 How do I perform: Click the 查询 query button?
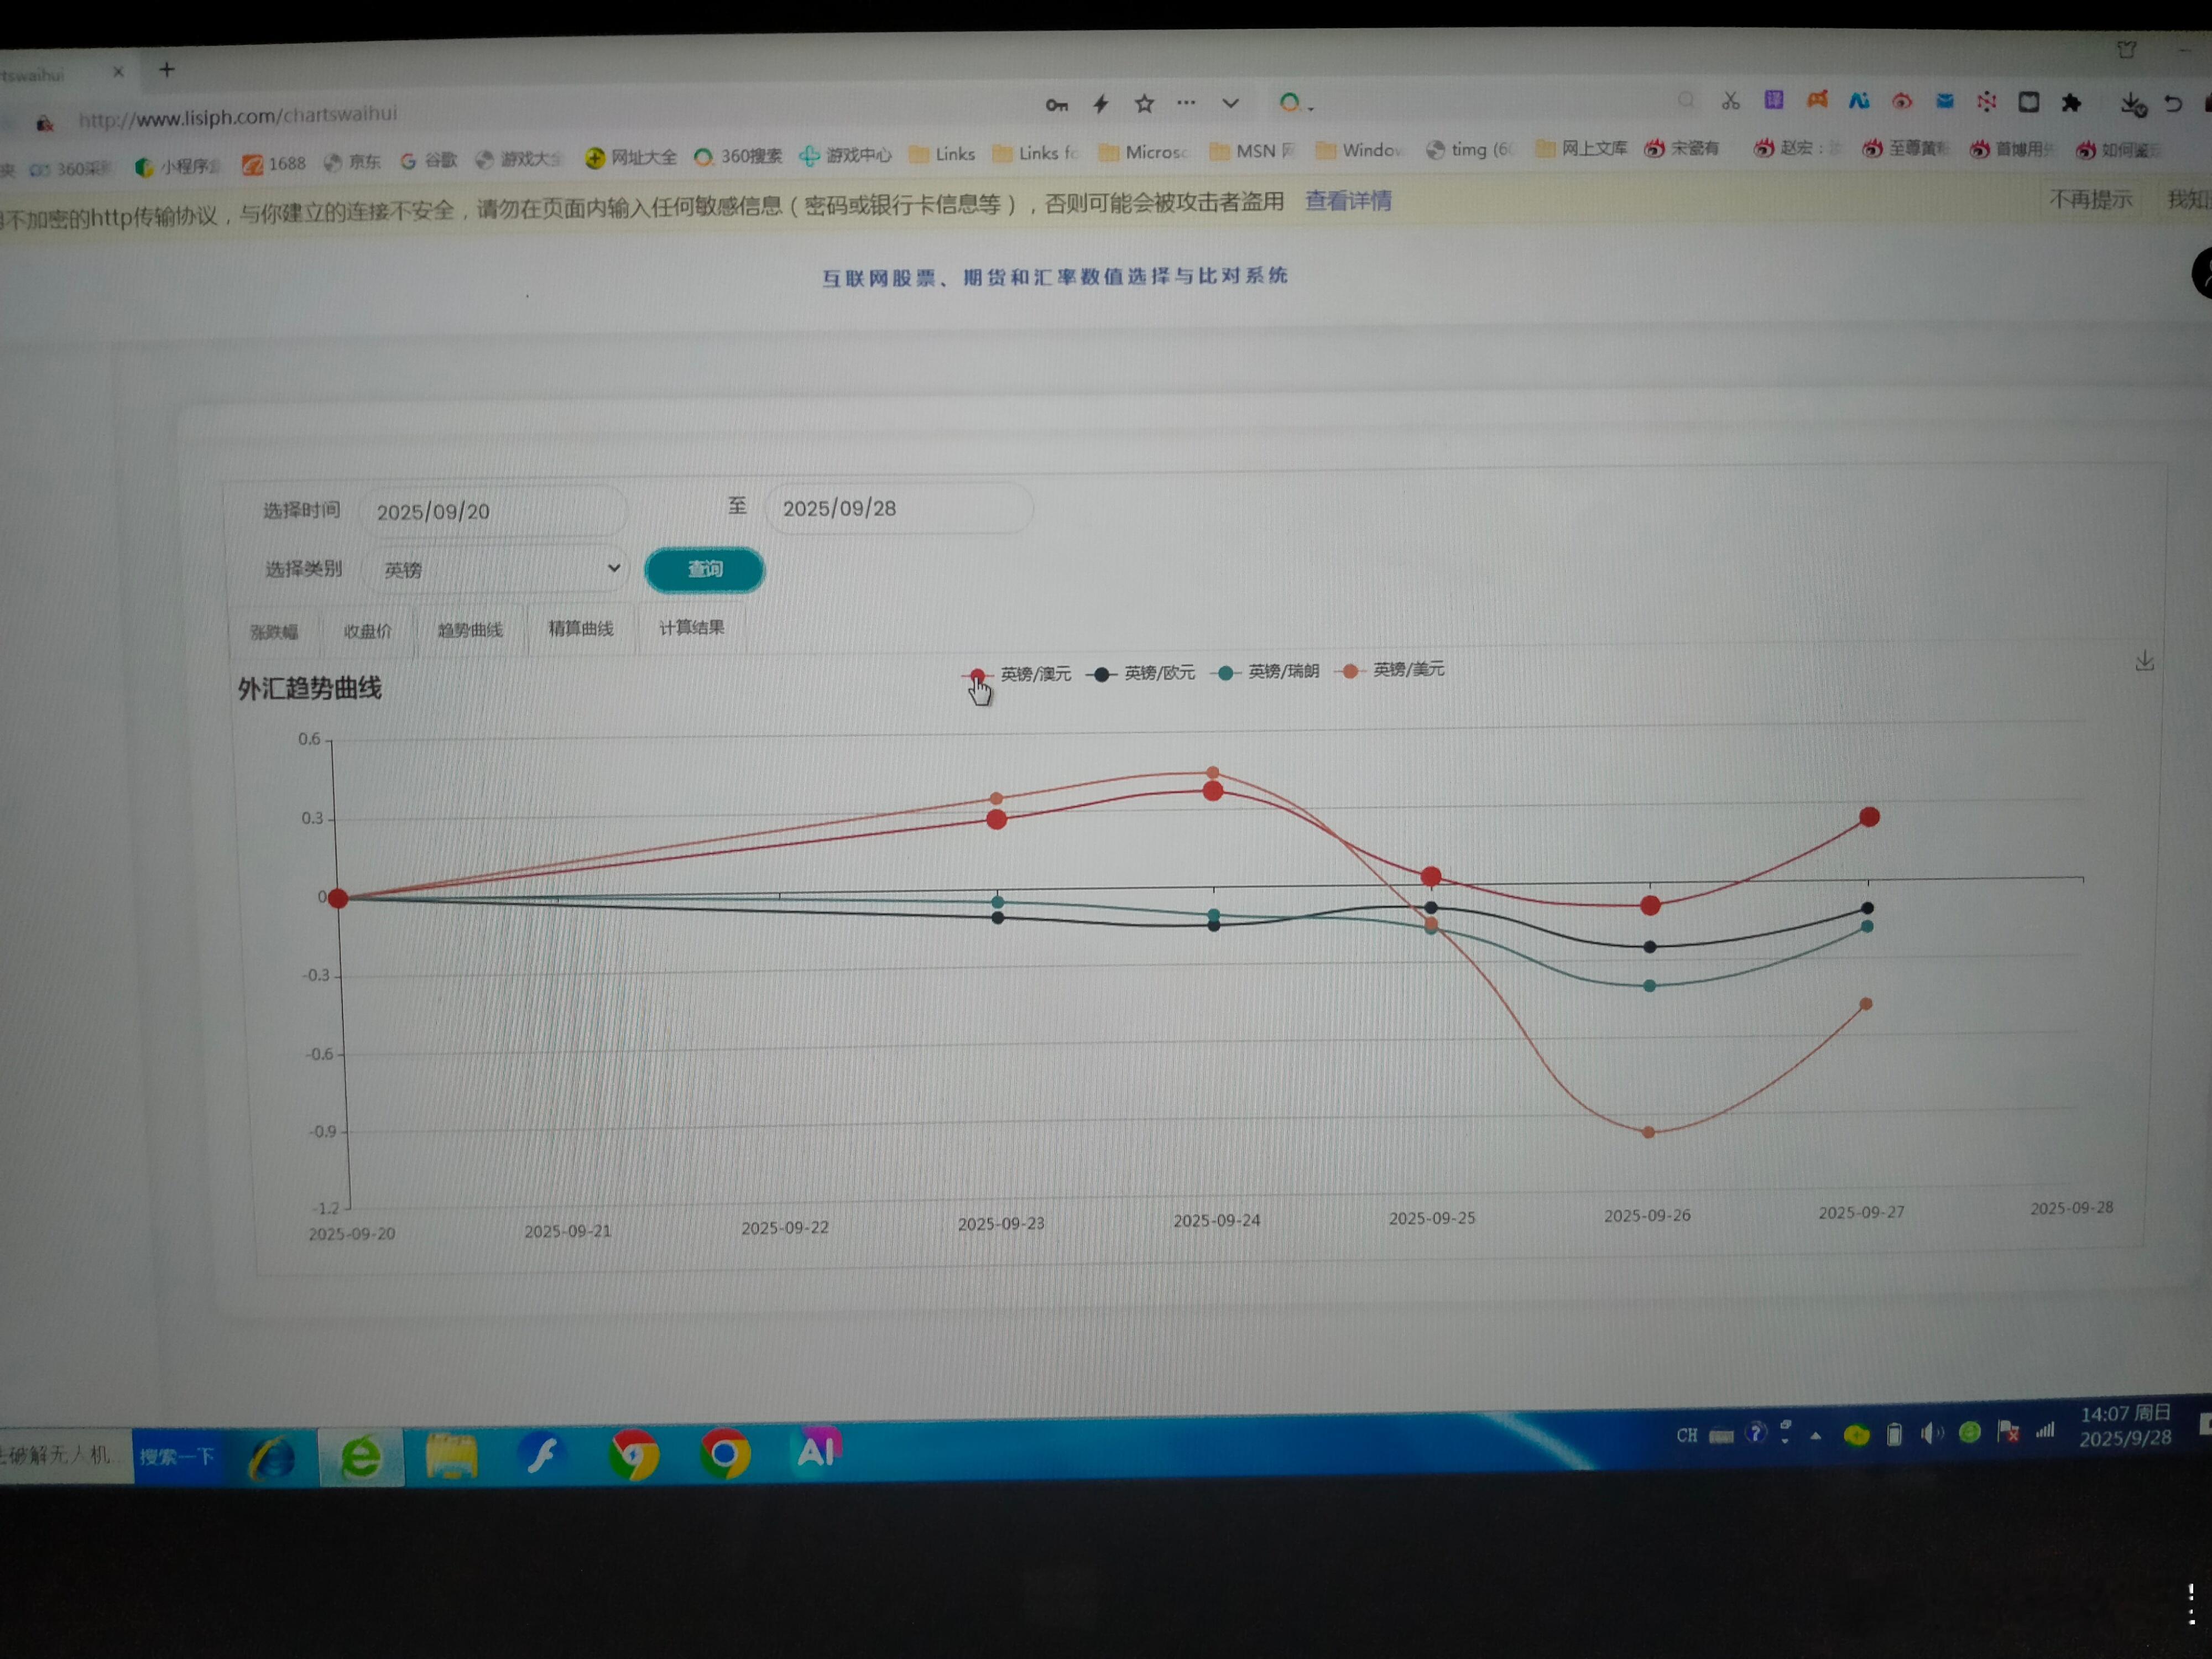point(705,569)
